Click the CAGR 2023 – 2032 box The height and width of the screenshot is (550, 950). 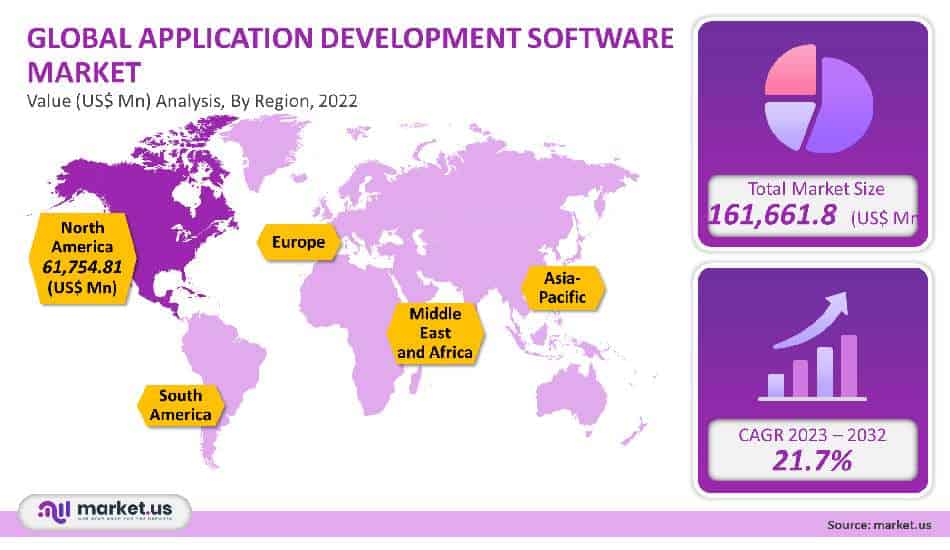pyautogui.click(x=810, y=450)
